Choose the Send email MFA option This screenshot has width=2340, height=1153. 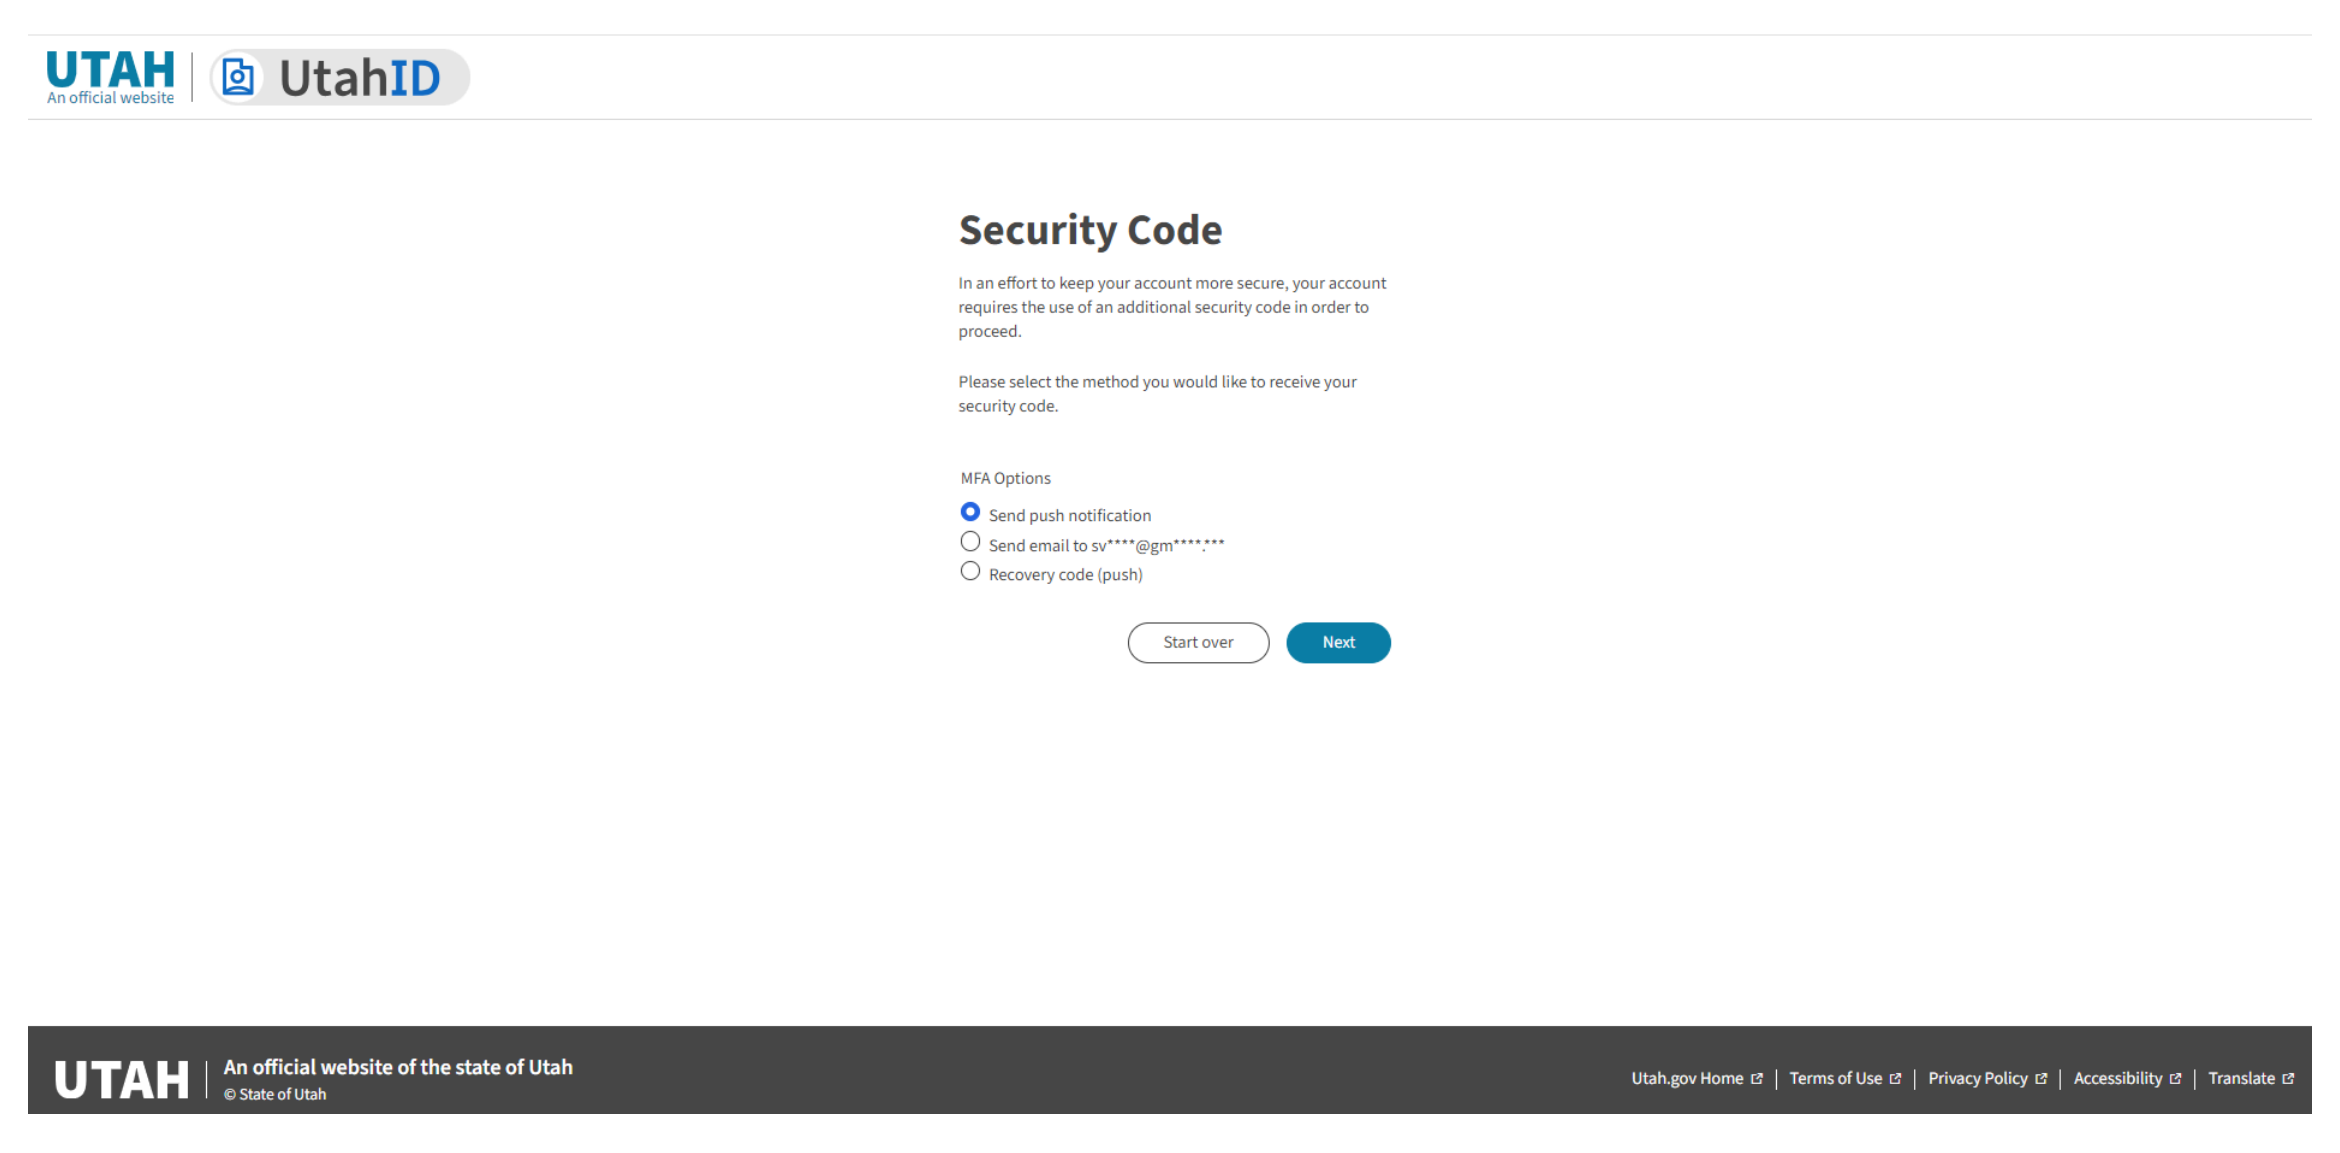click(970, 541)
